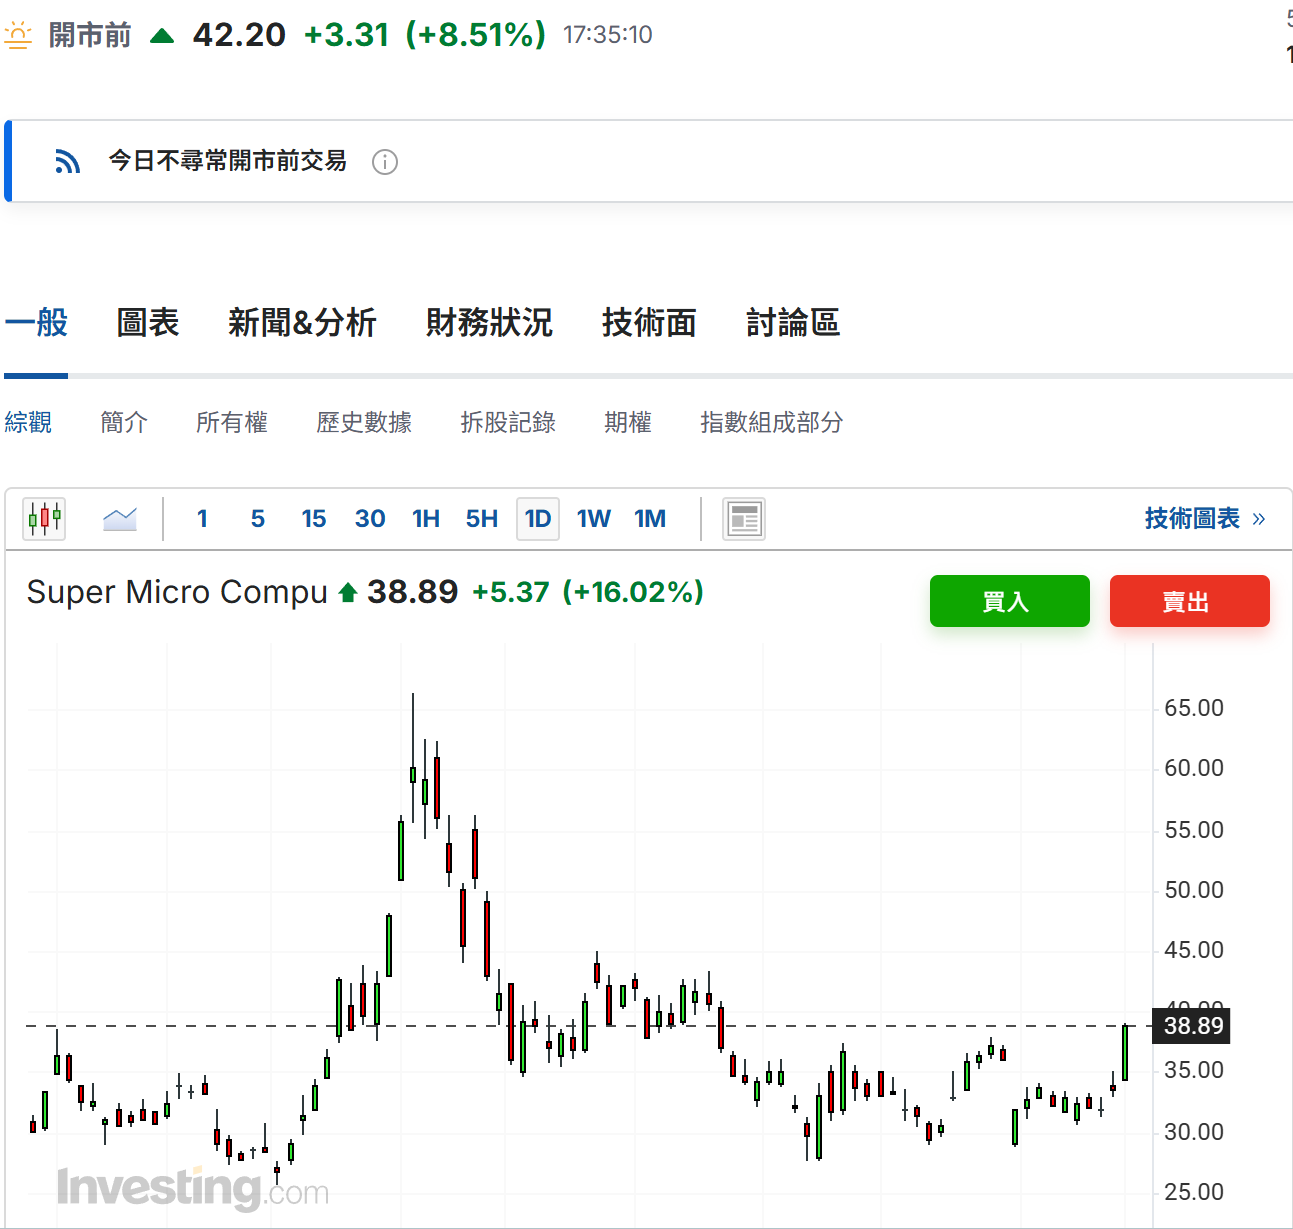Open the 財務狀況 tab

pos(489,323)
